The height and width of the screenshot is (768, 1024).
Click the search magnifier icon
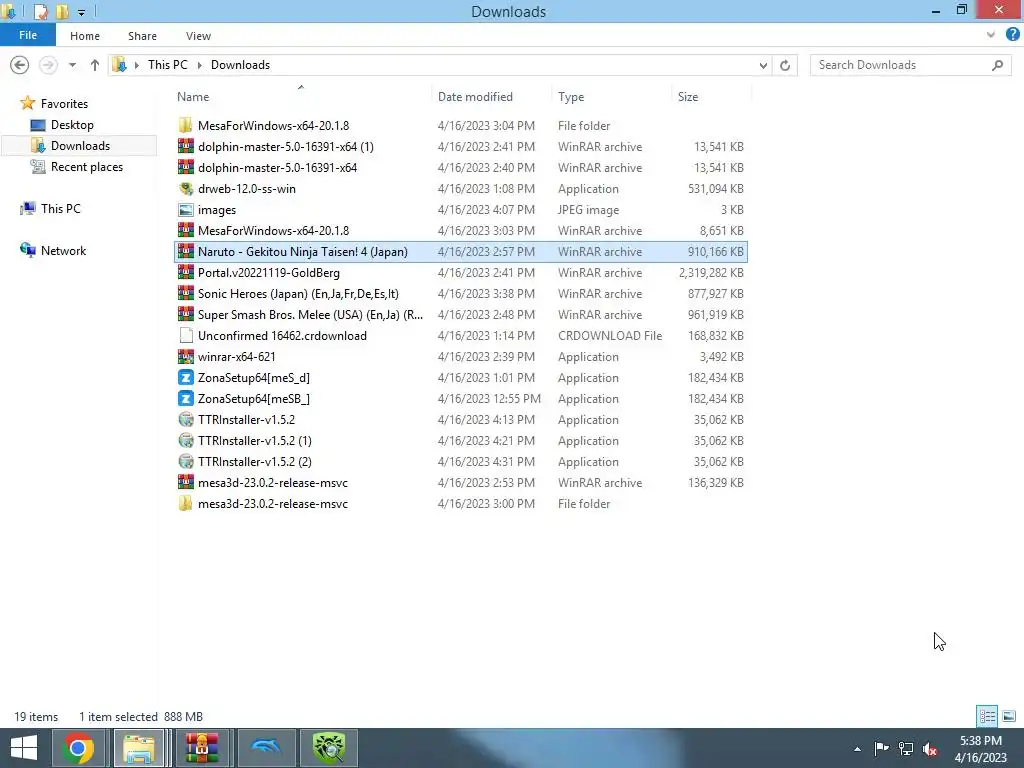tap(997, 65)
